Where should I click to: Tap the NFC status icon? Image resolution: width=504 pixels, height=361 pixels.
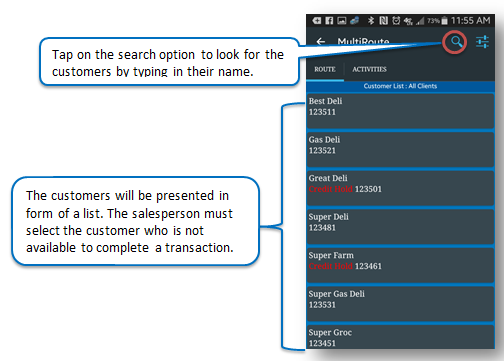pos(383,21)
